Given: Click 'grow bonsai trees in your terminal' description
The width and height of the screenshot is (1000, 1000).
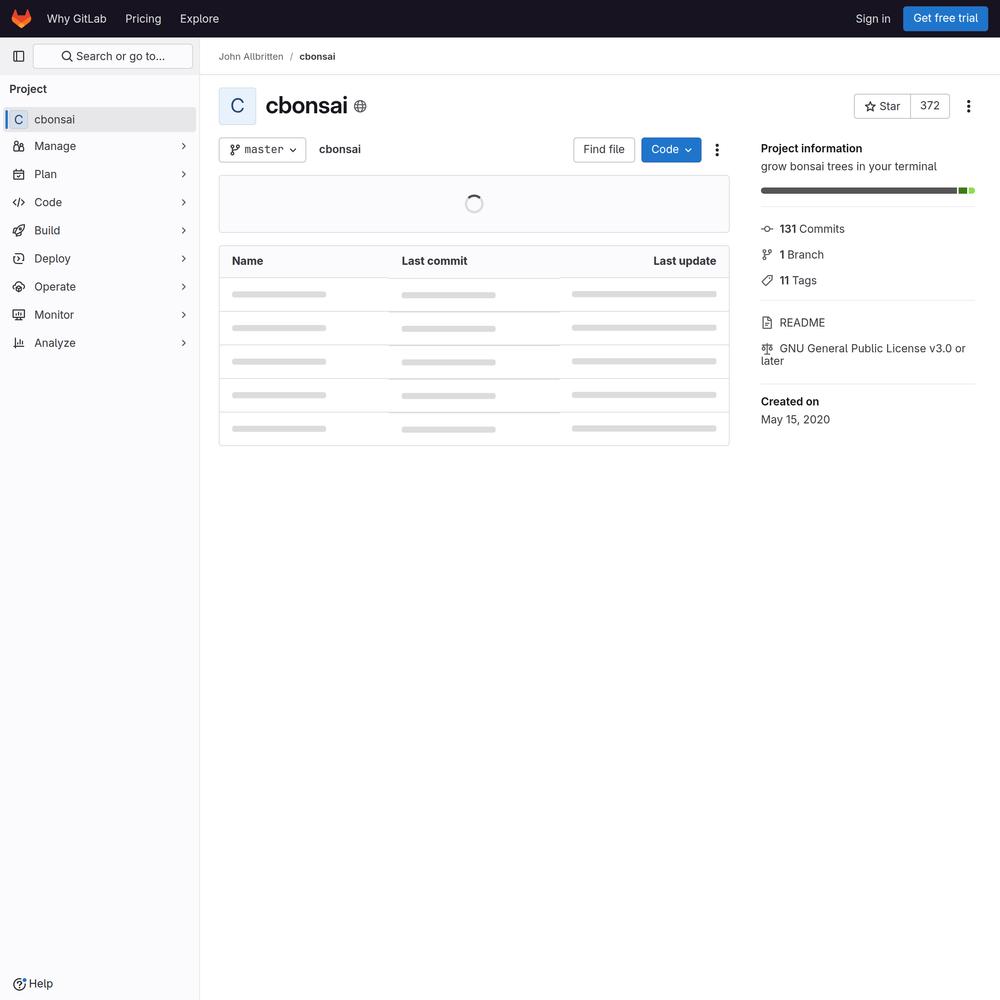Looking at the screenshot, I should click(848, 166).
